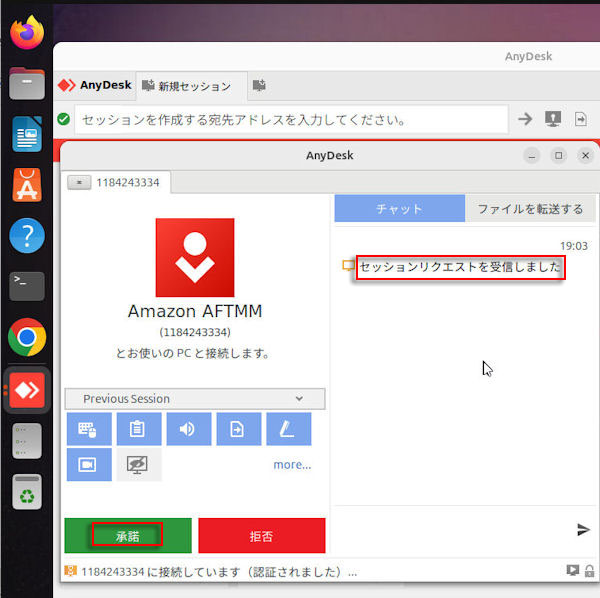Open Google Chrome from the dock
This screenshot has height=598, width=600.
click(x=27, y=337)
